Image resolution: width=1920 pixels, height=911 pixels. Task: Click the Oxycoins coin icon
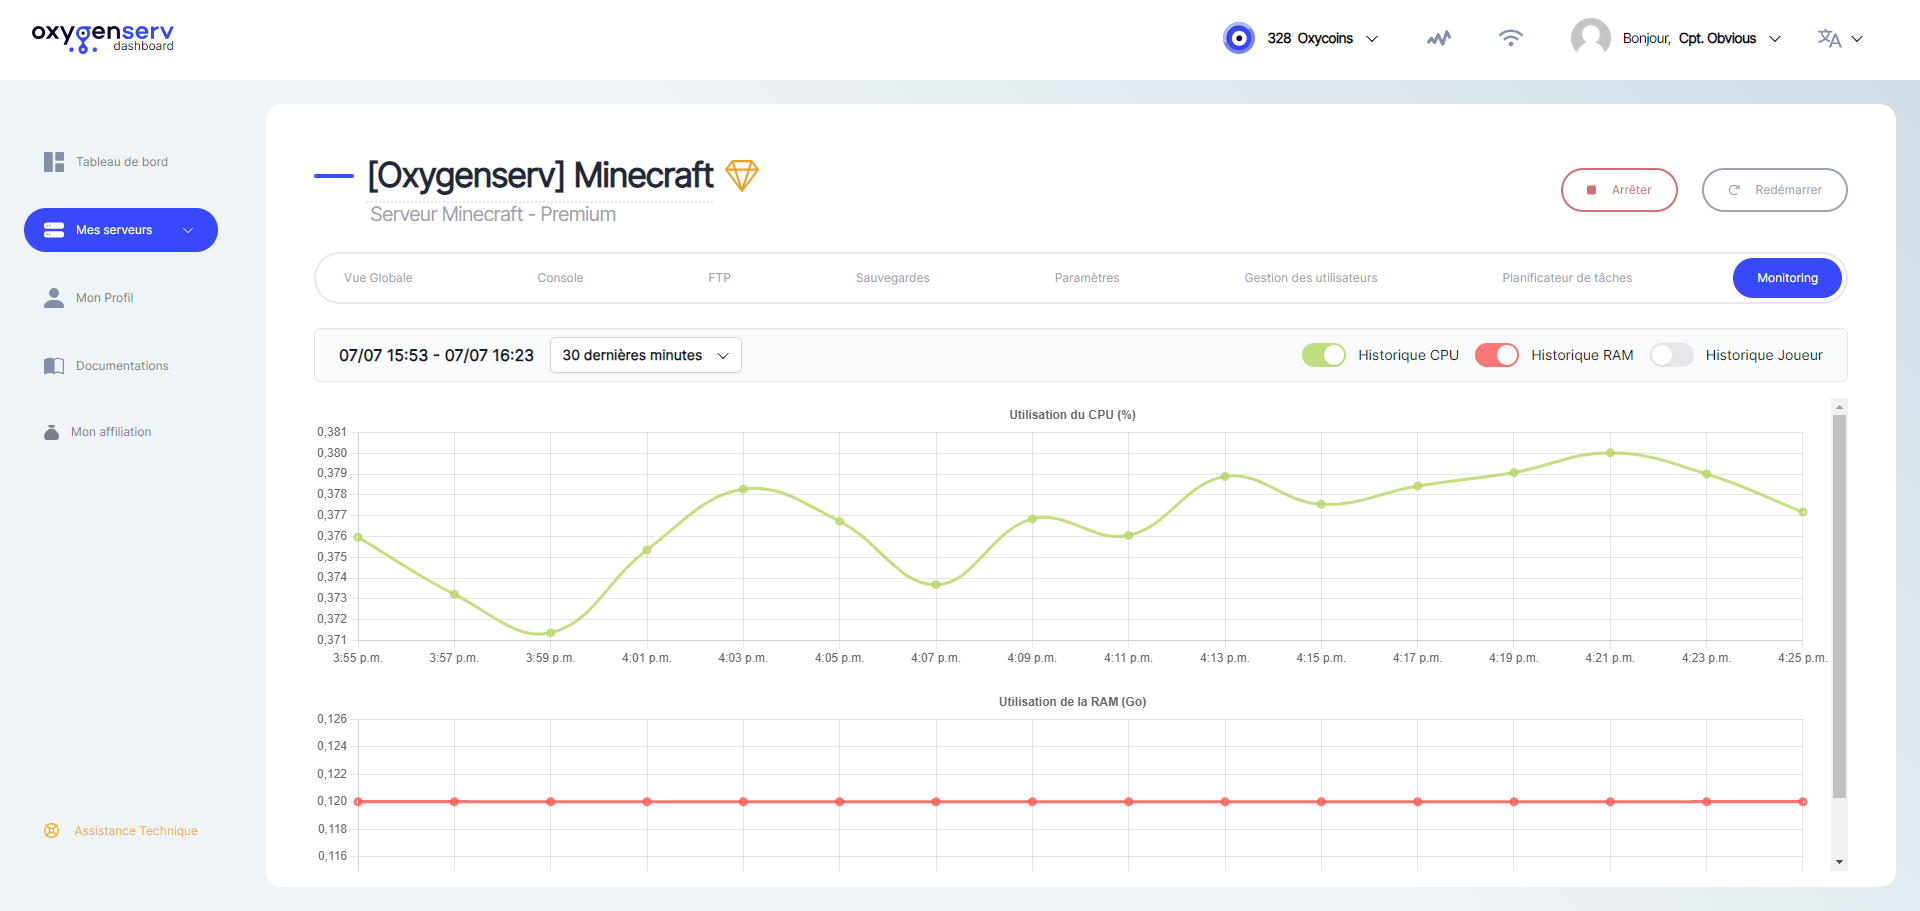point(1239,38)
